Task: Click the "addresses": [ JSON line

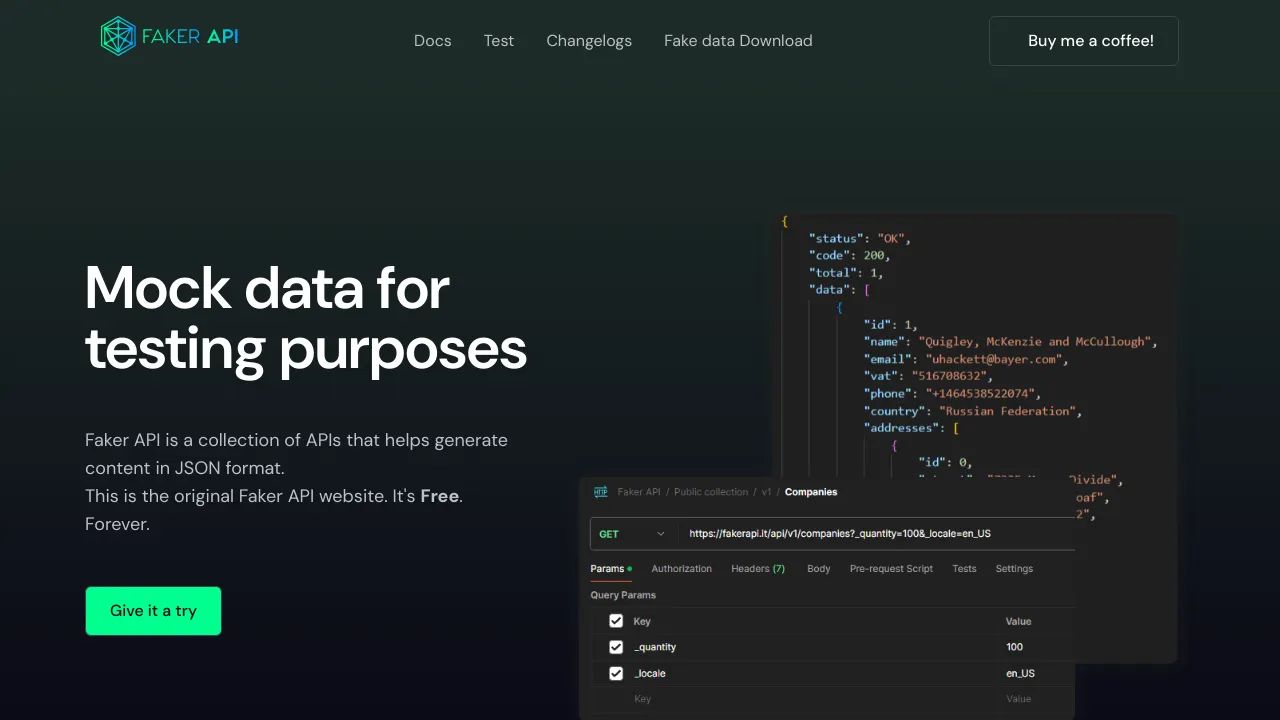Action: click(x=912, y=428)
